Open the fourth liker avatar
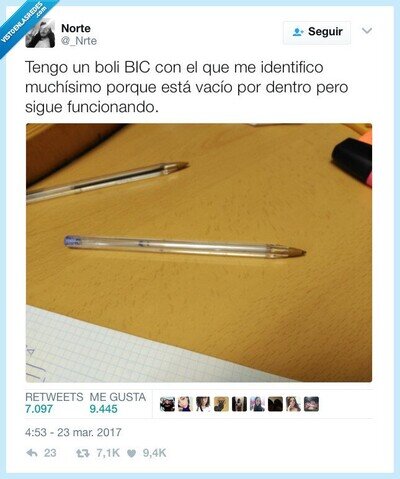400x479 pixels. click(221, 404)
